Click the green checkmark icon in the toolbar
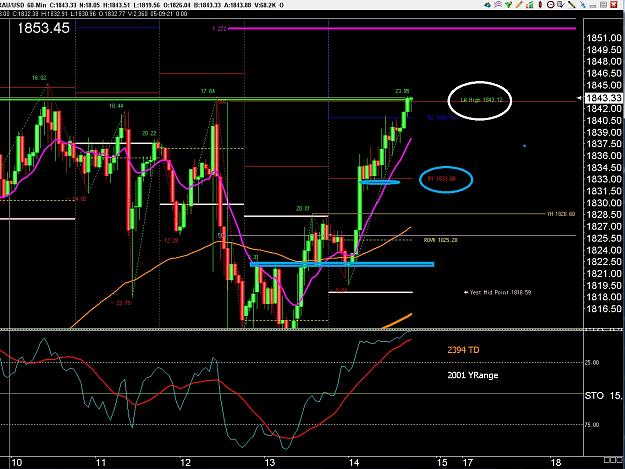 509,5
